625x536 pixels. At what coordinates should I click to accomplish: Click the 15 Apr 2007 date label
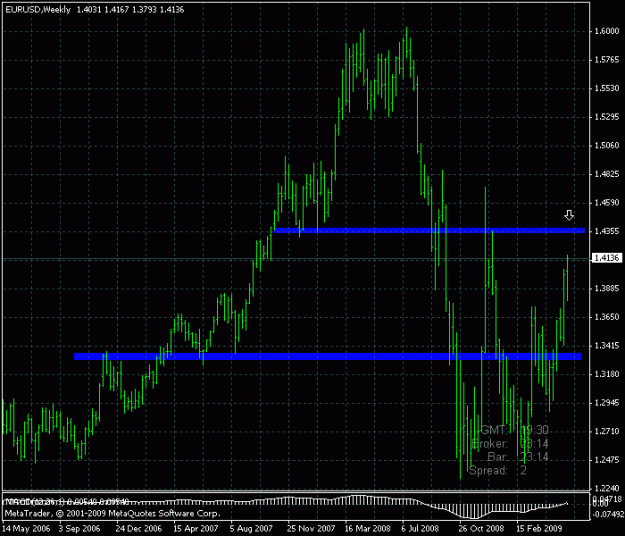pyautogui.click(x=196, y=529)
